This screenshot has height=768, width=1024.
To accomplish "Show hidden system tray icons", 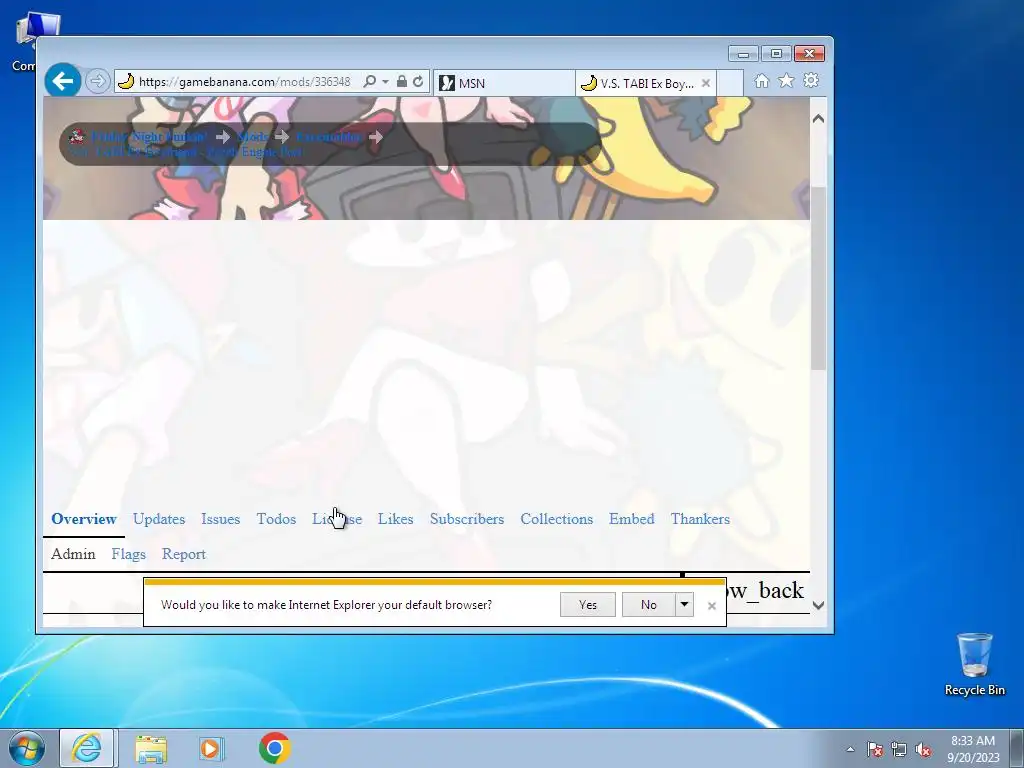I will (x=850, y=750).
